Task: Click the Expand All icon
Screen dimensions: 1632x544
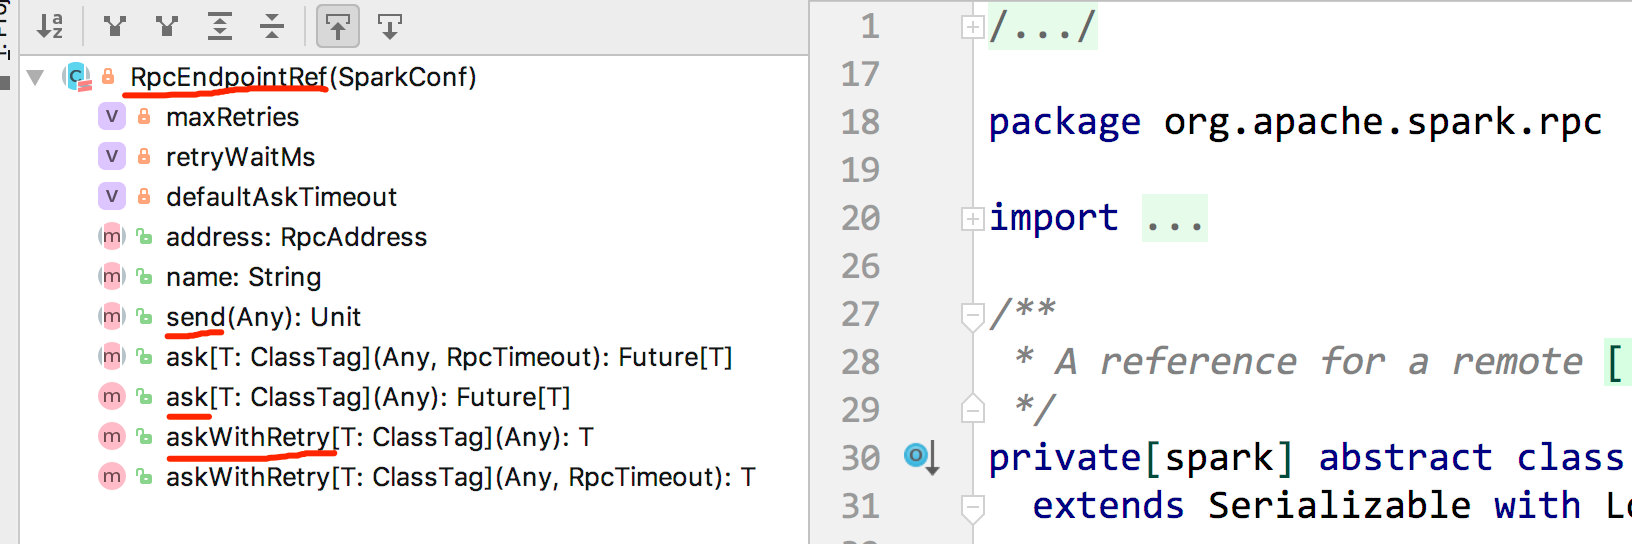Action: click(x=219, y=26)
